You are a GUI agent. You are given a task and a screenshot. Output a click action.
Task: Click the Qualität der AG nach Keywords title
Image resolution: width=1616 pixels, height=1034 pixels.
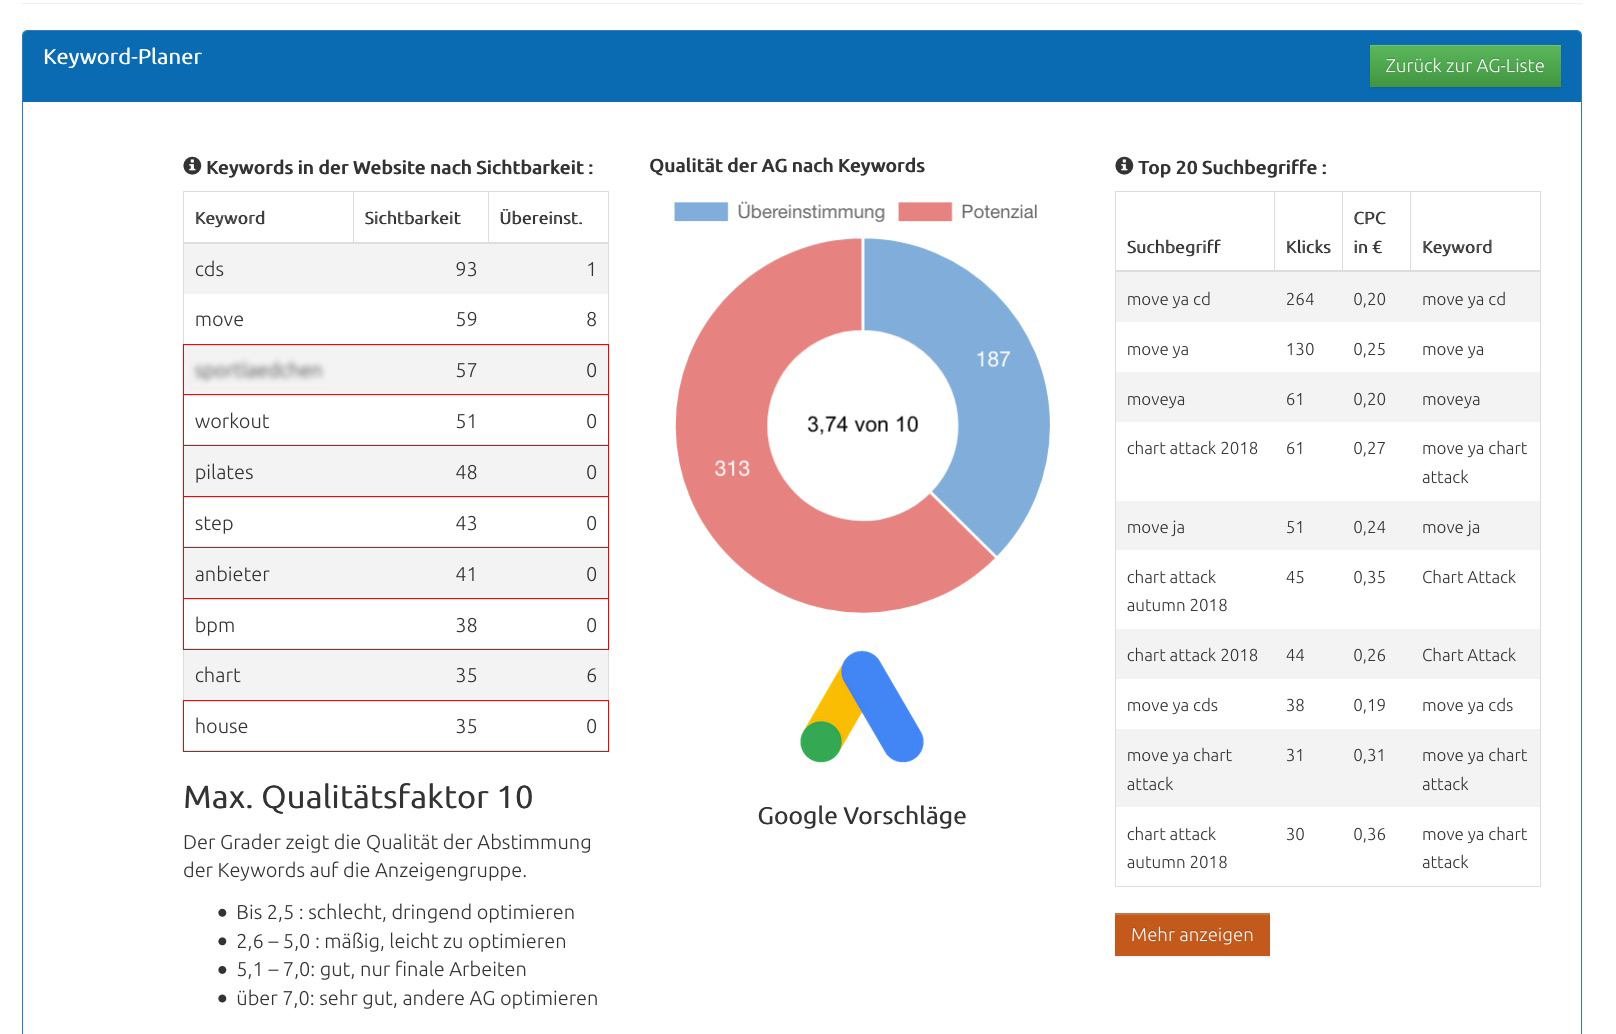coord(787,166)
